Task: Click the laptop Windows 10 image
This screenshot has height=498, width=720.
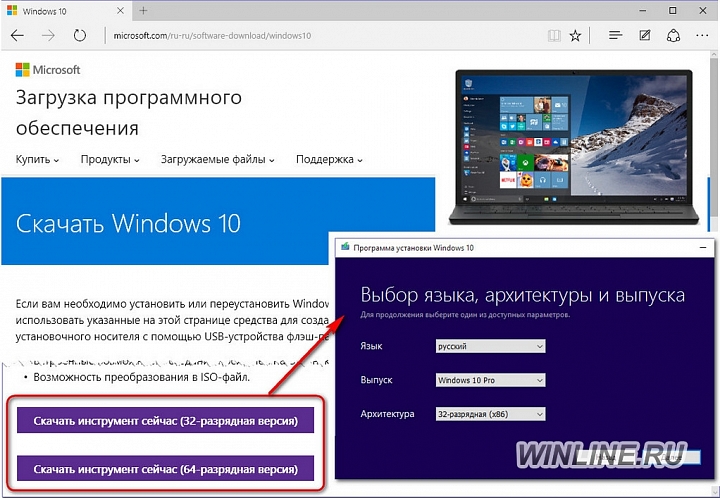Action: [x=574, y=147]
